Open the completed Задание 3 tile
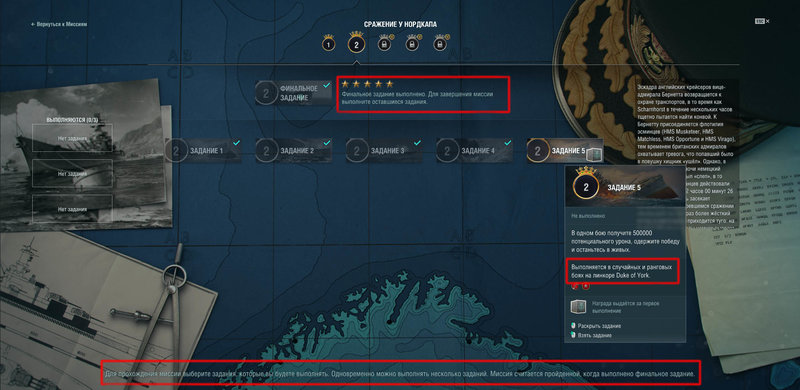The image size is (800, 390). click(x=384, y=151)
